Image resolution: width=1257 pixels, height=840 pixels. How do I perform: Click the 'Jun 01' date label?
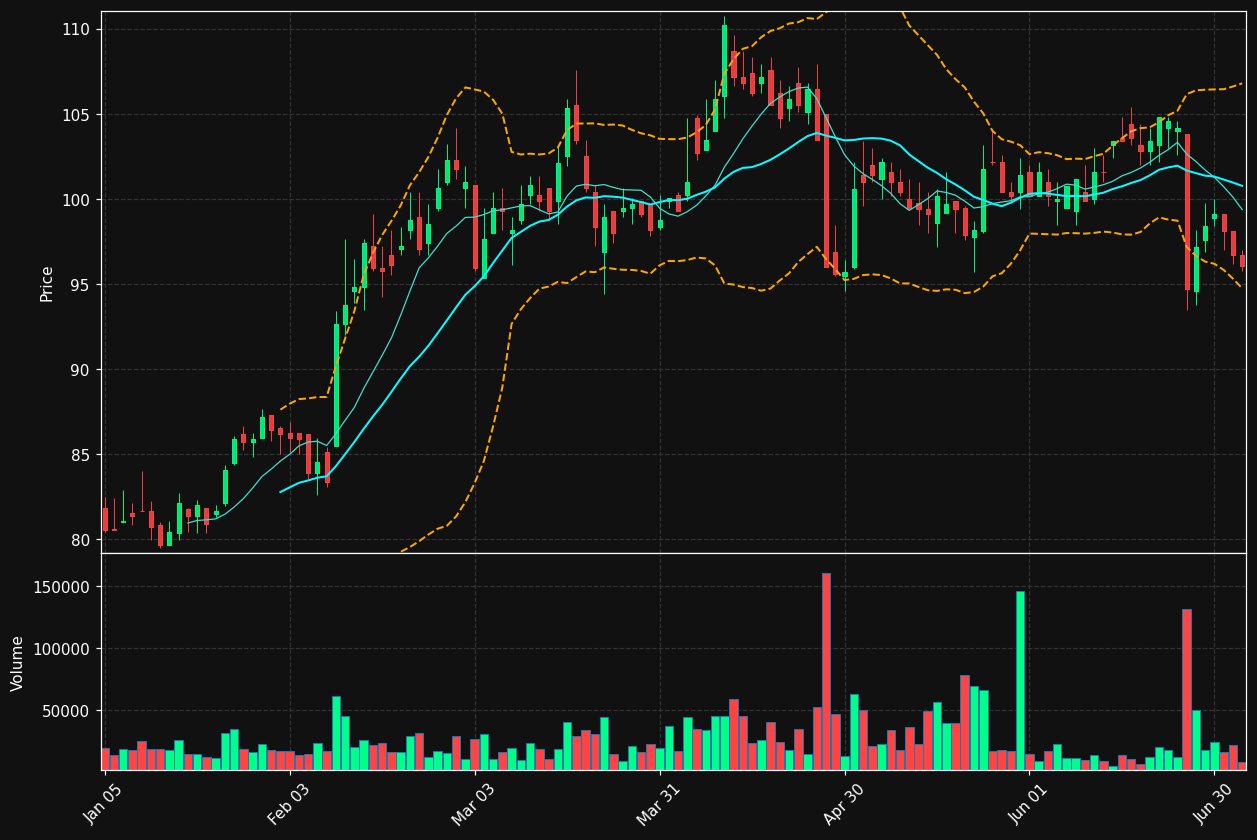click(x=1029, y=804)
